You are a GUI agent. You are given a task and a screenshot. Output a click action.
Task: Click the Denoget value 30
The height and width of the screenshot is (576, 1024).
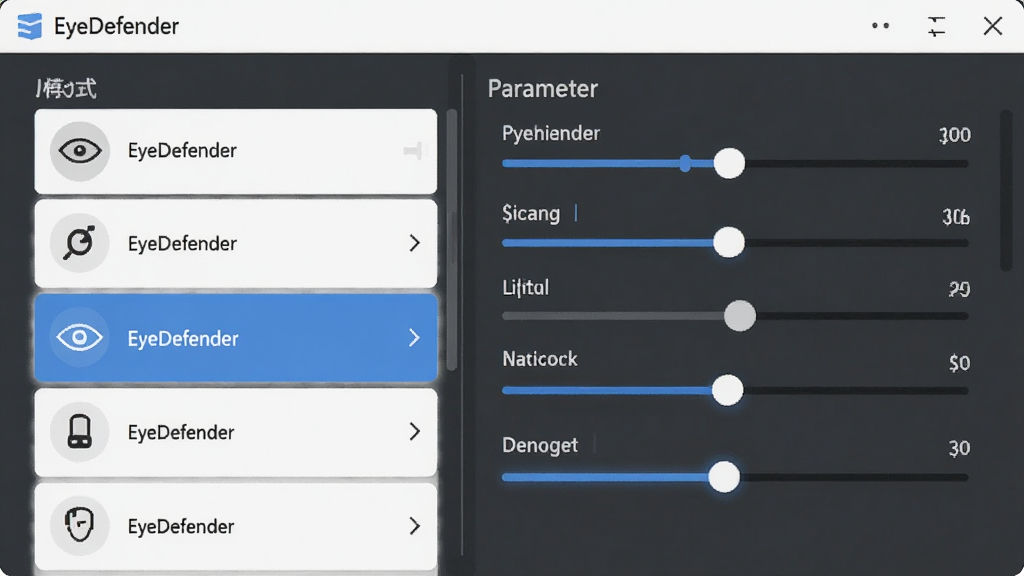click(959, 448)
